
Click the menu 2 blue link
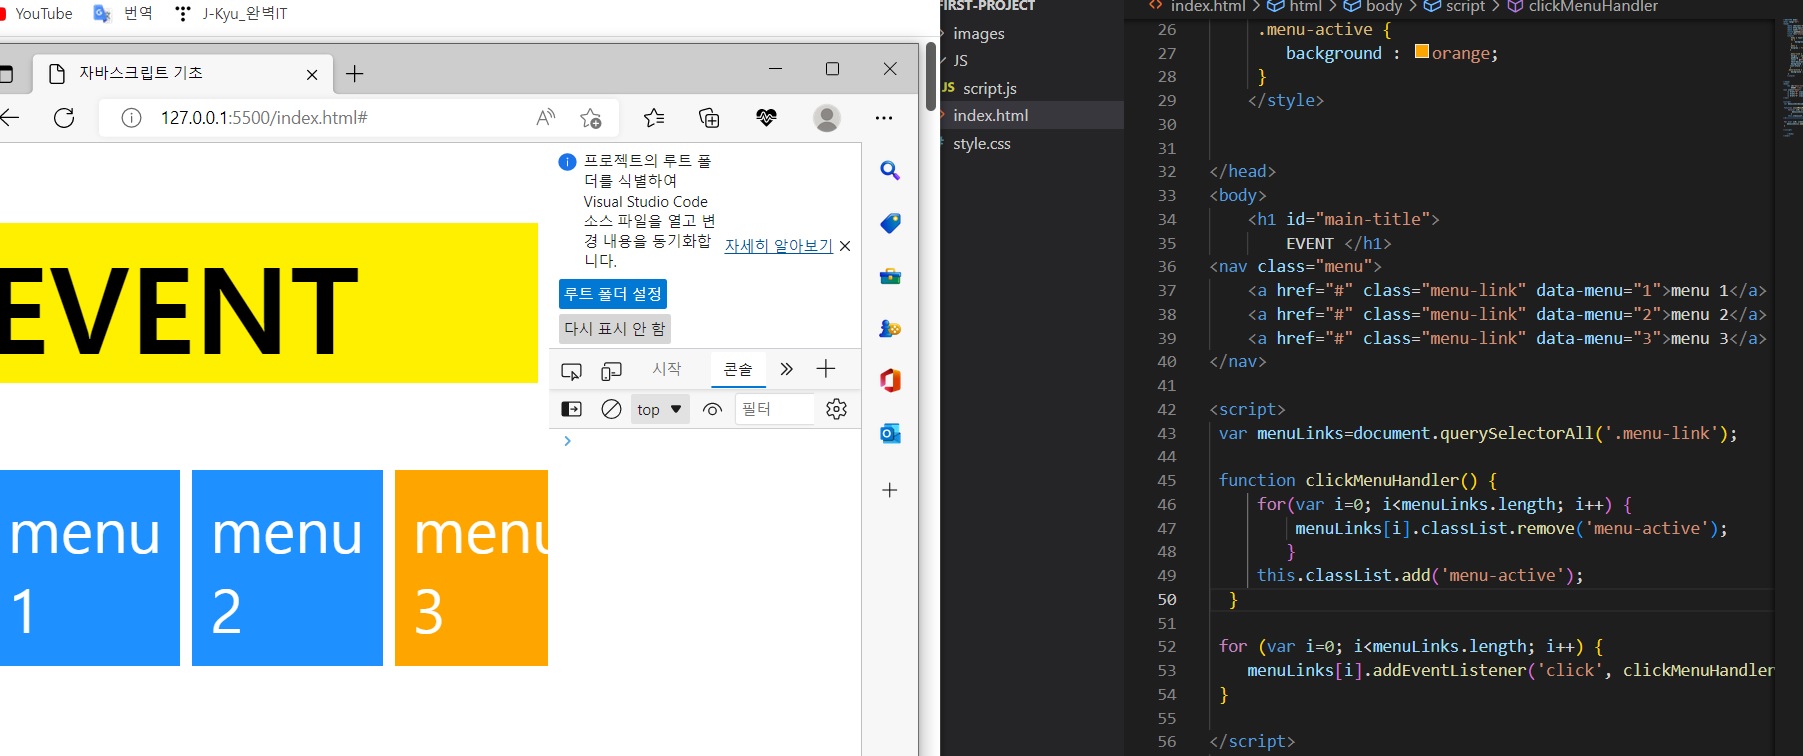[287, 568]
